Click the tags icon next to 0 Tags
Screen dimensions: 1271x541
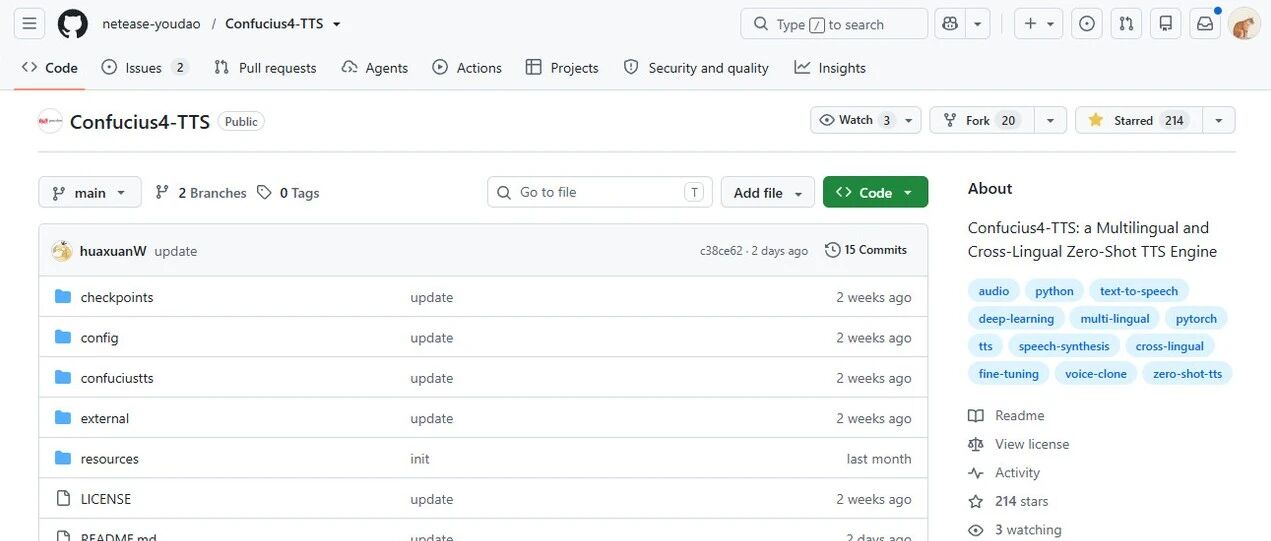pos(264,192)
